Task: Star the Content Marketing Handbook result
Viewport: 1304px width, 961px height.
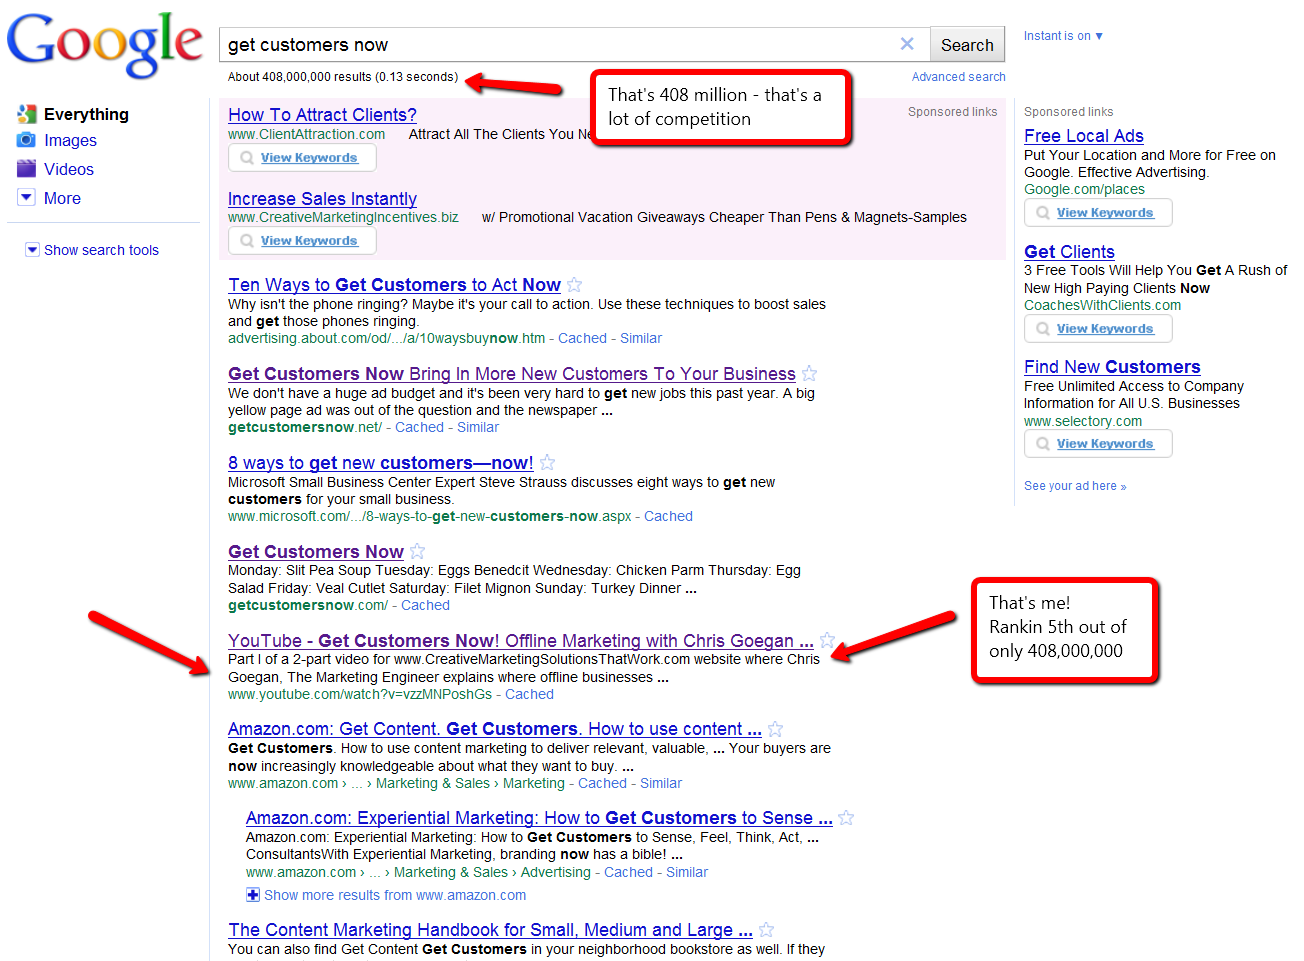Action: (766, 930)
